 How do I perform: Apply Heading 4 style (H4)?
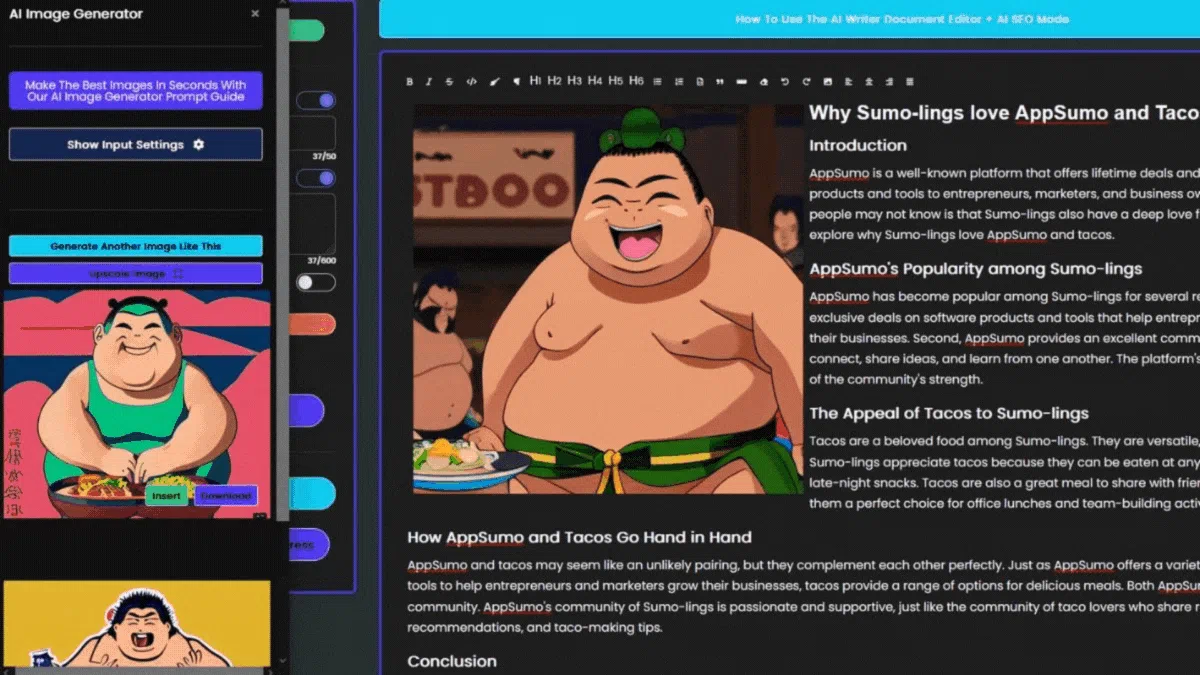[595, 80]
